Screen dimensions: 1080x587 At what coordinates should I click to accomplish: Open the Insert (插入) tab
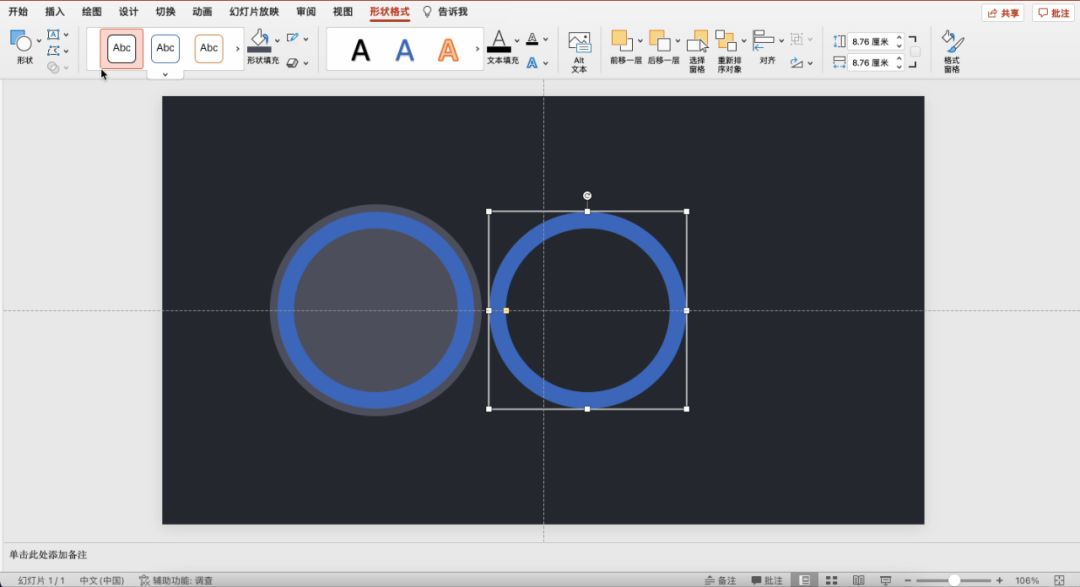55,12
